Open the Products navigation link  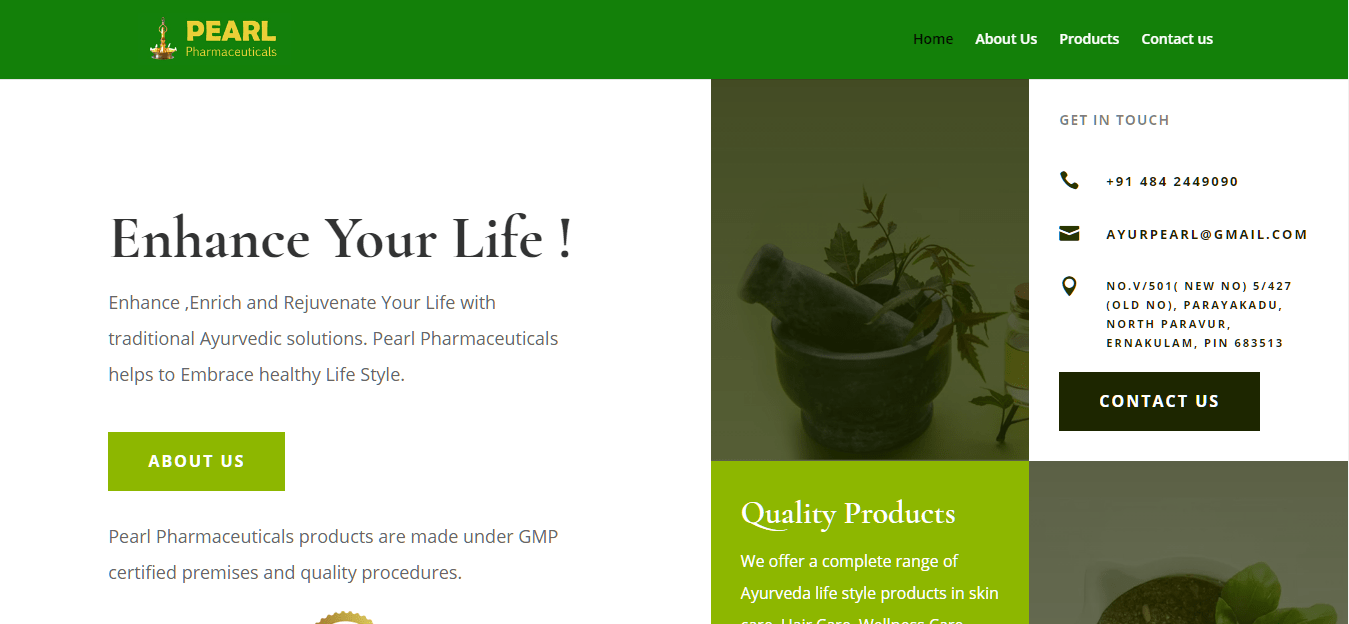coord(1089,39)
